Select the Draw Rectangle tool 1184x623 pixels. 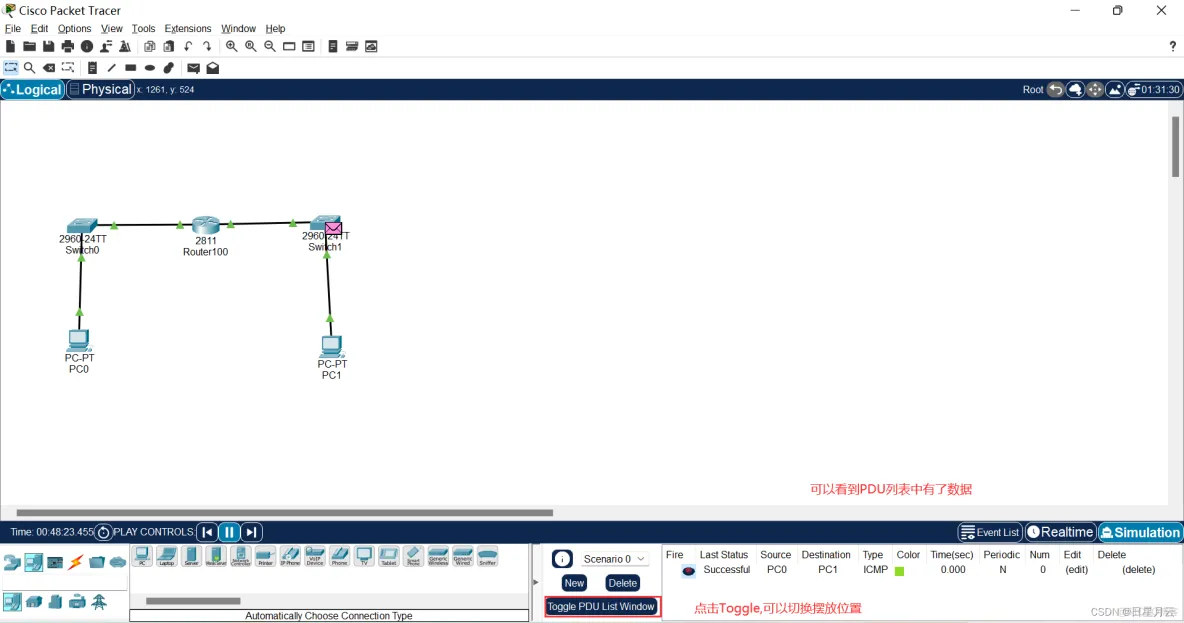click(131, 68)
